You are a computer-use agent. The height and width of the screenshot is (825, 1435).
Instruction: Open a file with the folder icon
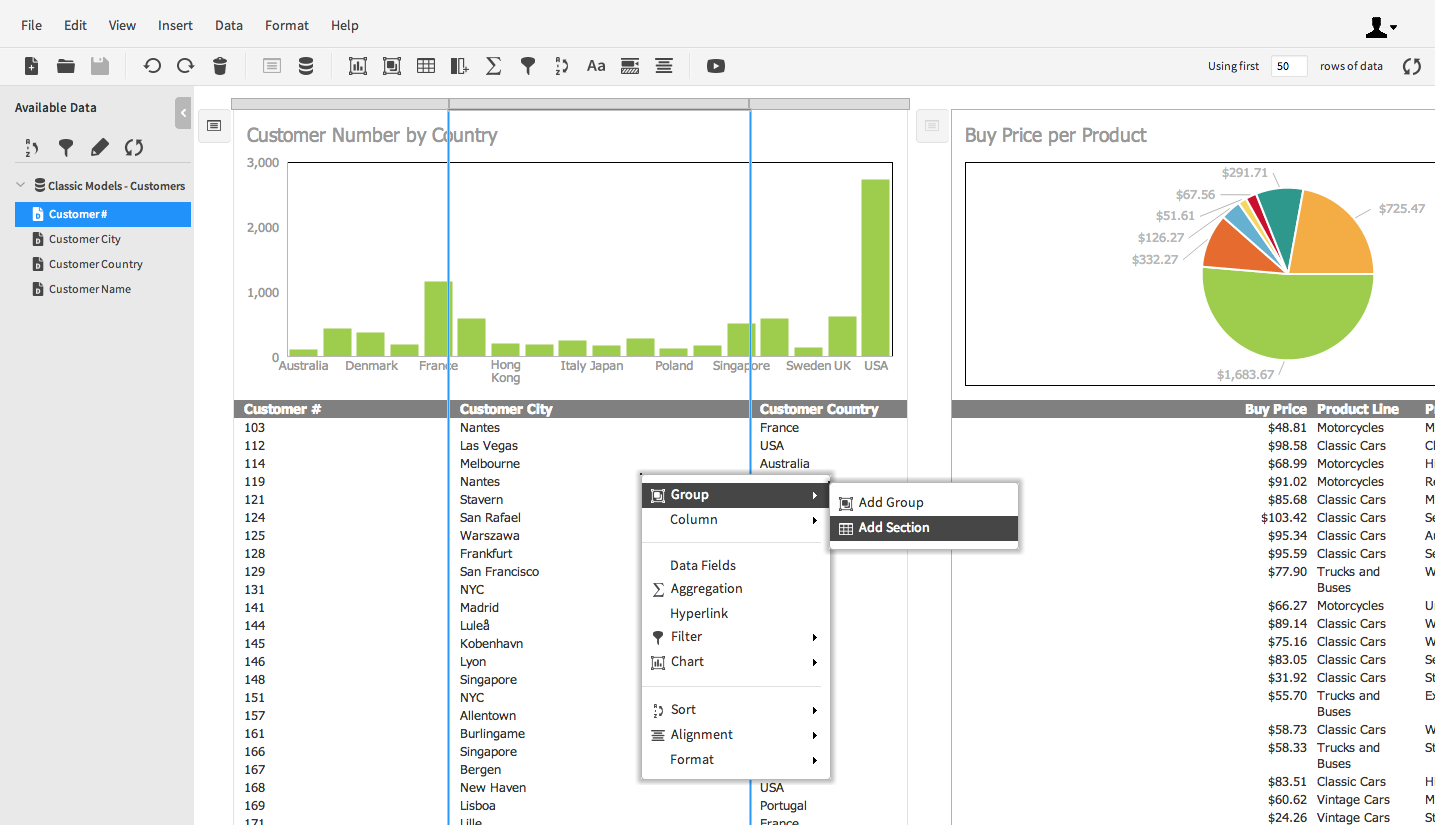coord(66,66)
